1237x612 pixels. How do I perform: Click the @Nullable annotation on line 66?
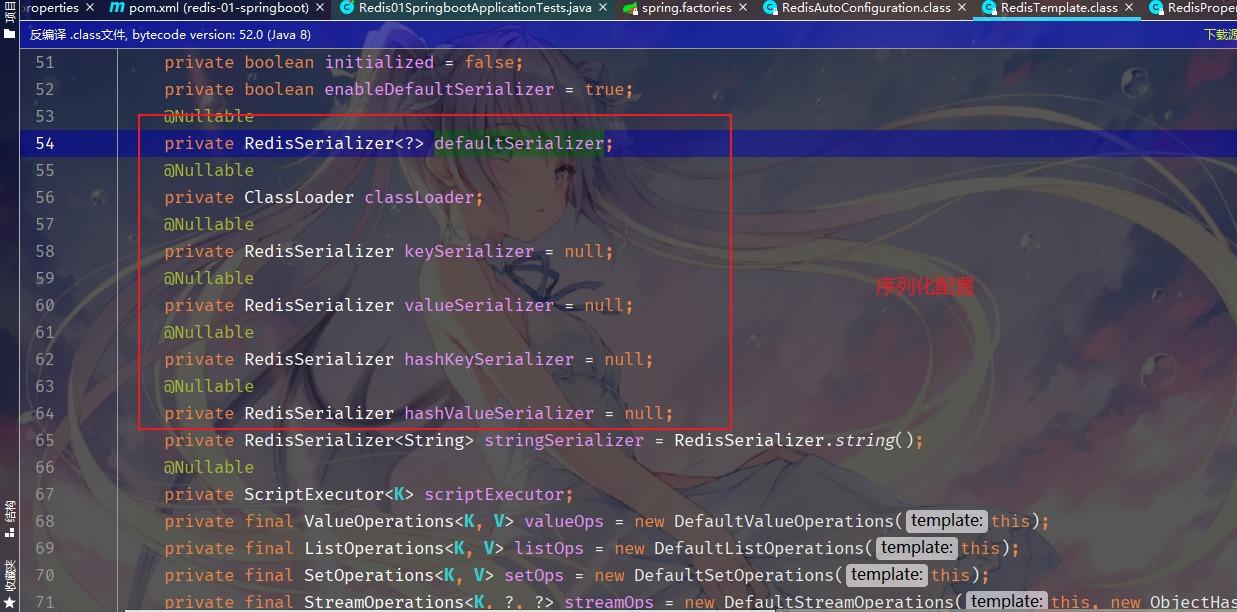tap(209, 467)
